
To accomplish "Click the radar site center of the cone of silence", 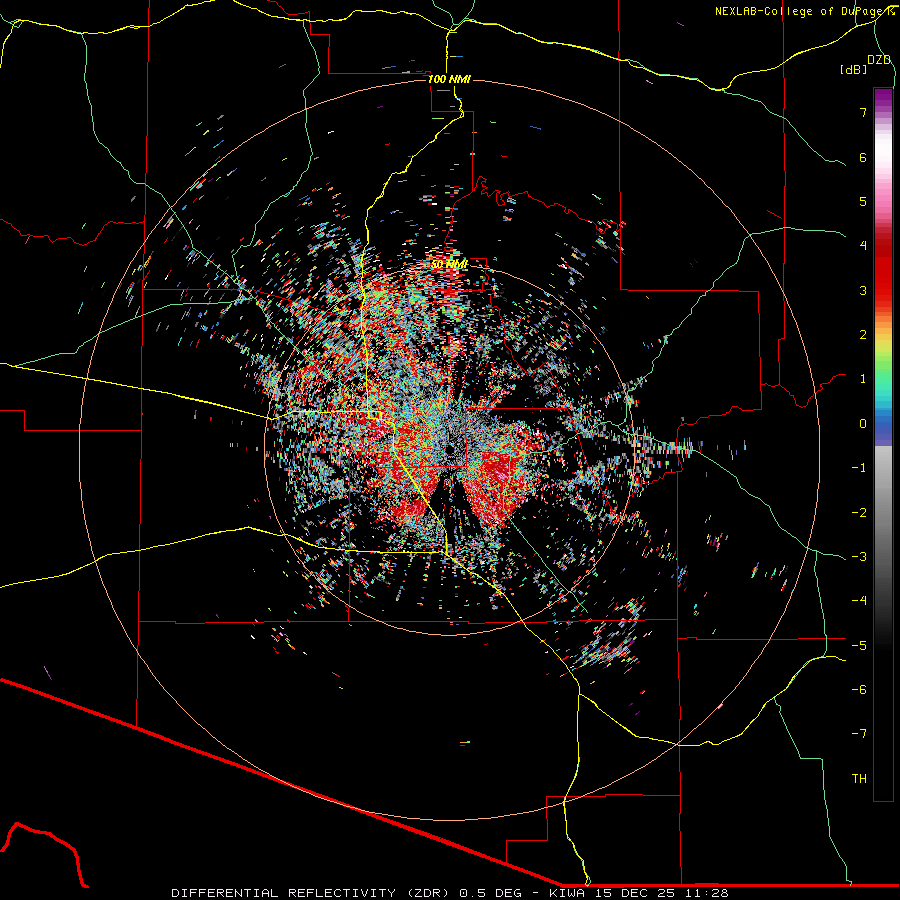I will 449,450.
